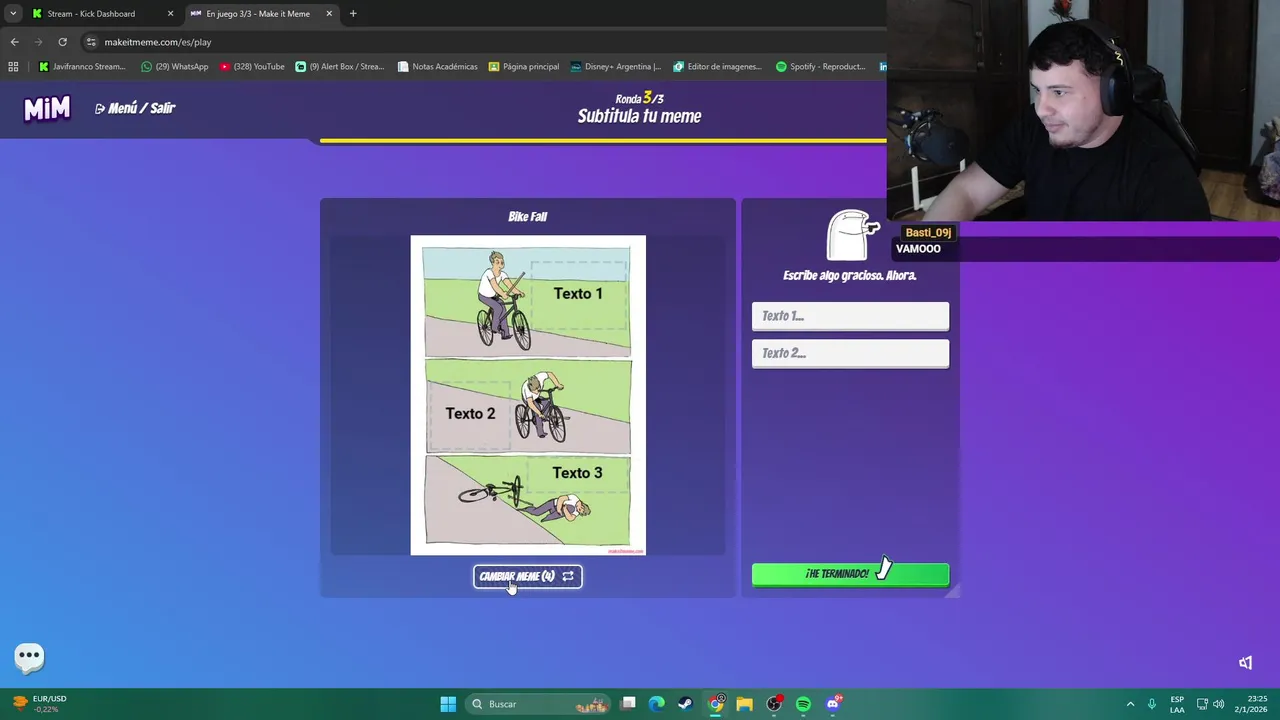Image resolution: width=1280 pixels, height=720 pixels.
Task: Click the Texto 1 label on meme
Action: (578, 293)
